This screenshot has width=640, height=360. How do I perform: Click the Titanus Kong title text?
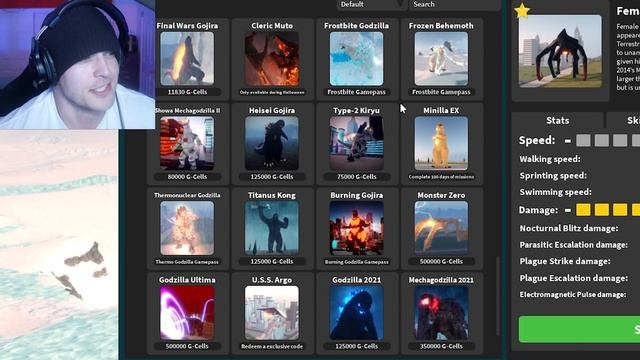click(x=272, y=195)
